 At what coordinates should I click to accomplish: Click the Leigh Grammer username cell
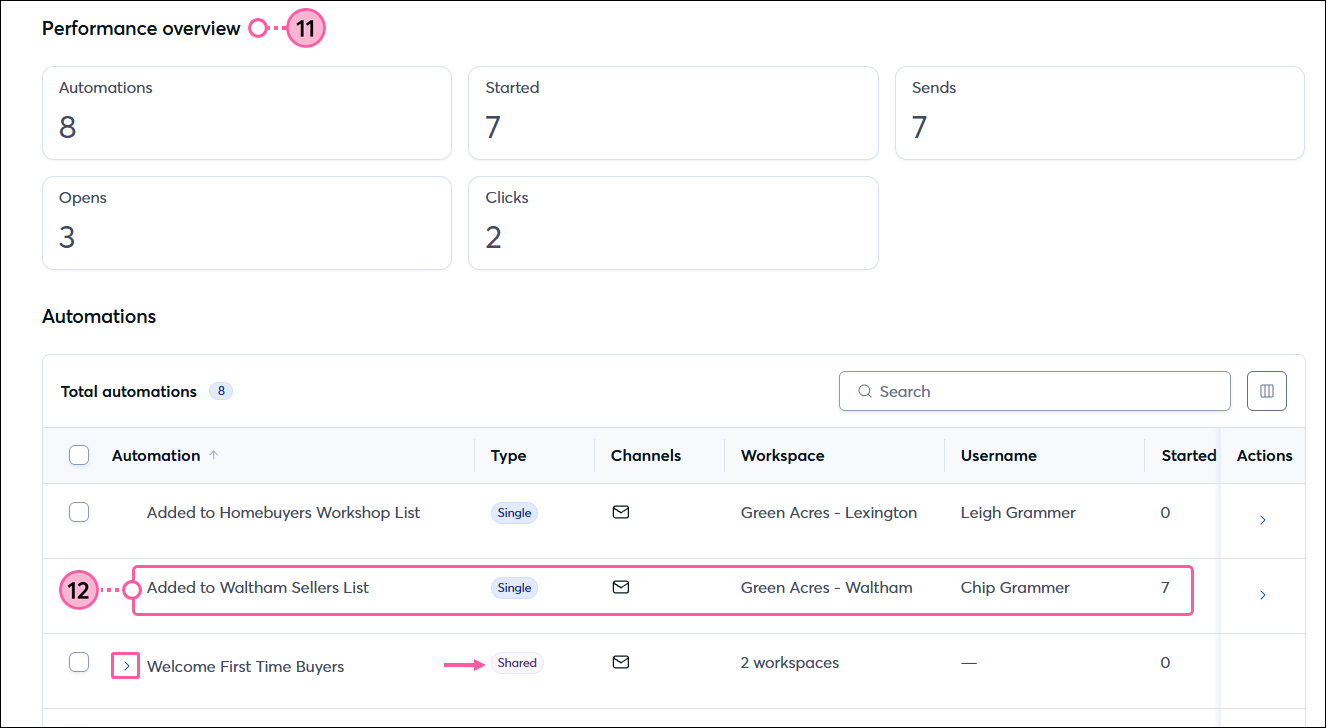click(1018, 512)
